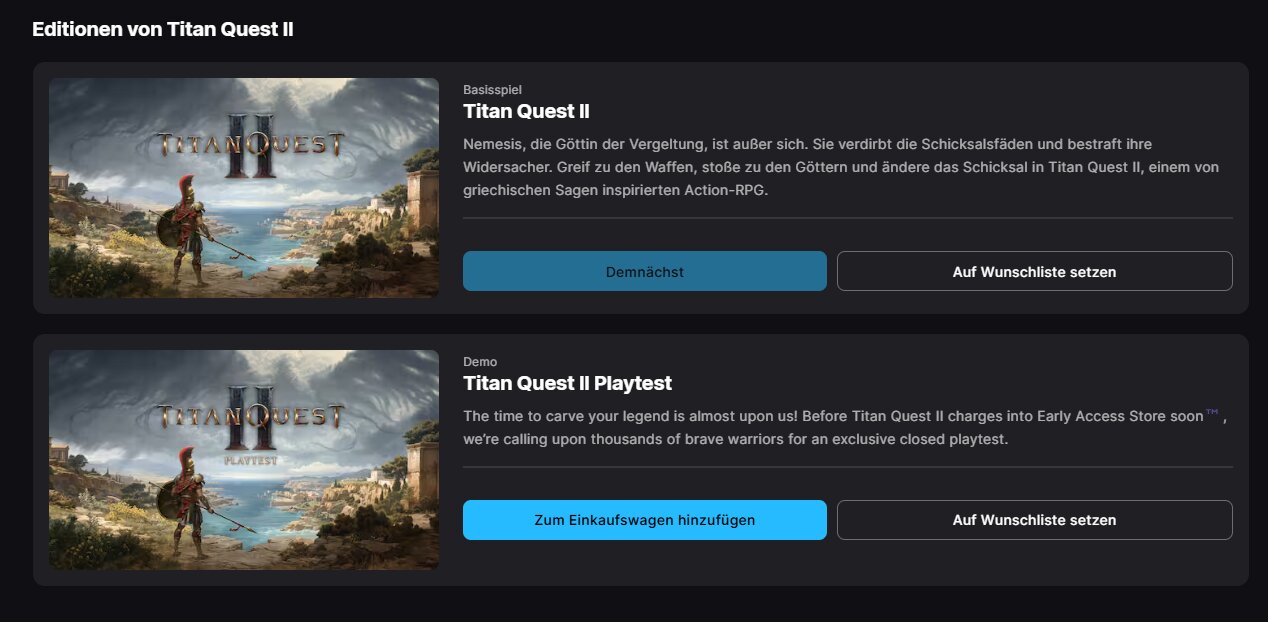Click the closed playtest description paragraph
The height and width of the screenshot is (622, 1268).
840,428
